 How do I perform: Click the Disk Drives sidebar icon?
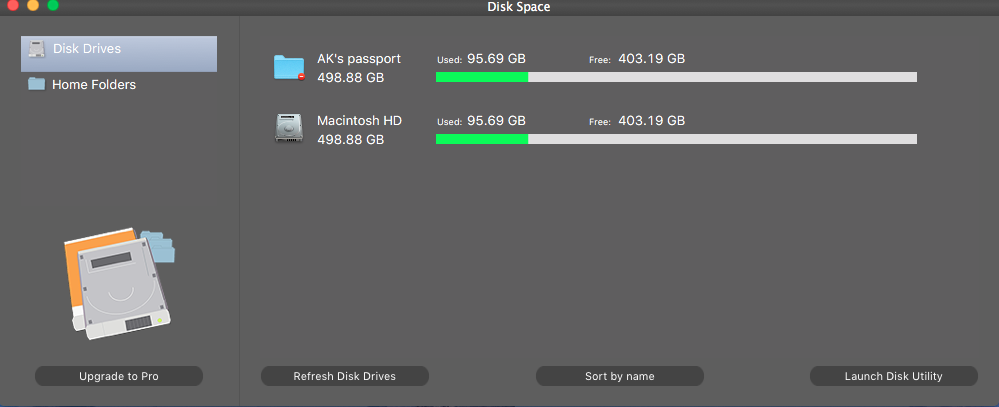coord(36,49)
